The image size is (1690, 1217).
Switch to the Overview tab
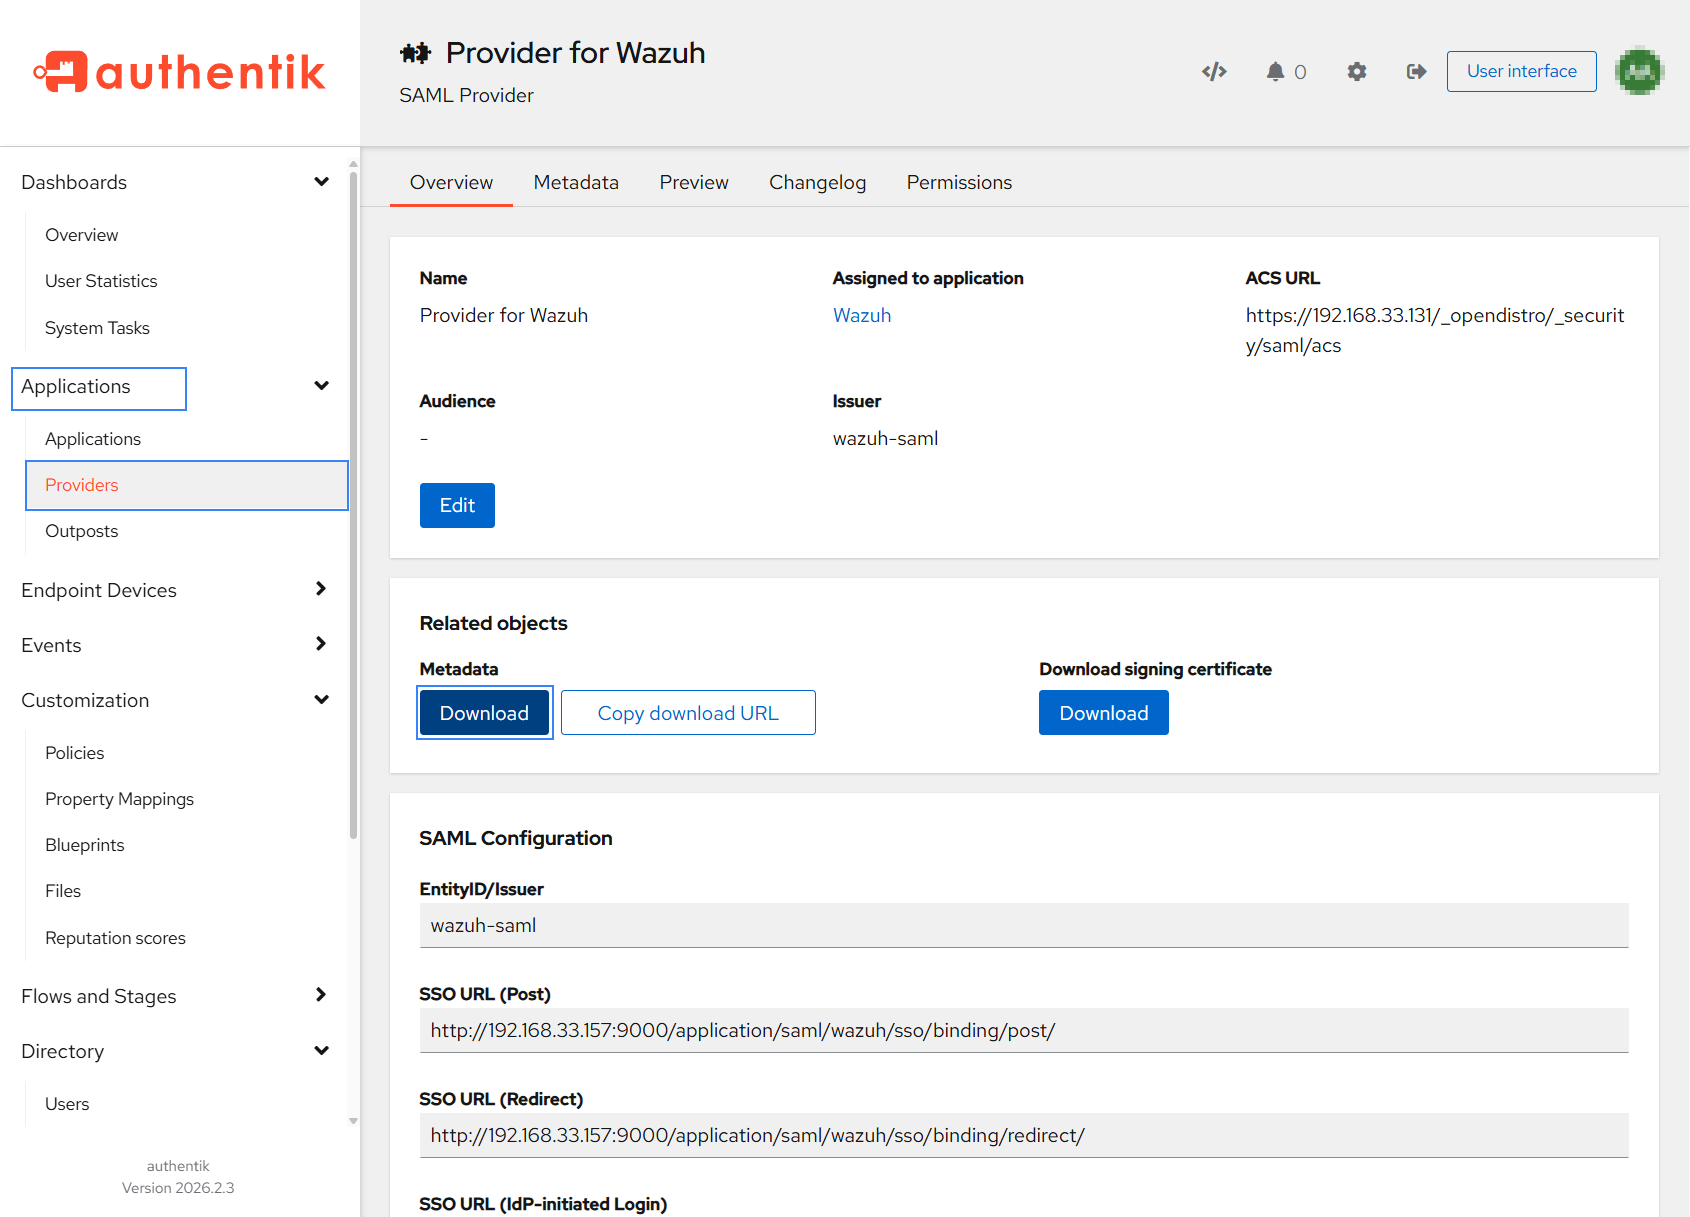point(451,182)
